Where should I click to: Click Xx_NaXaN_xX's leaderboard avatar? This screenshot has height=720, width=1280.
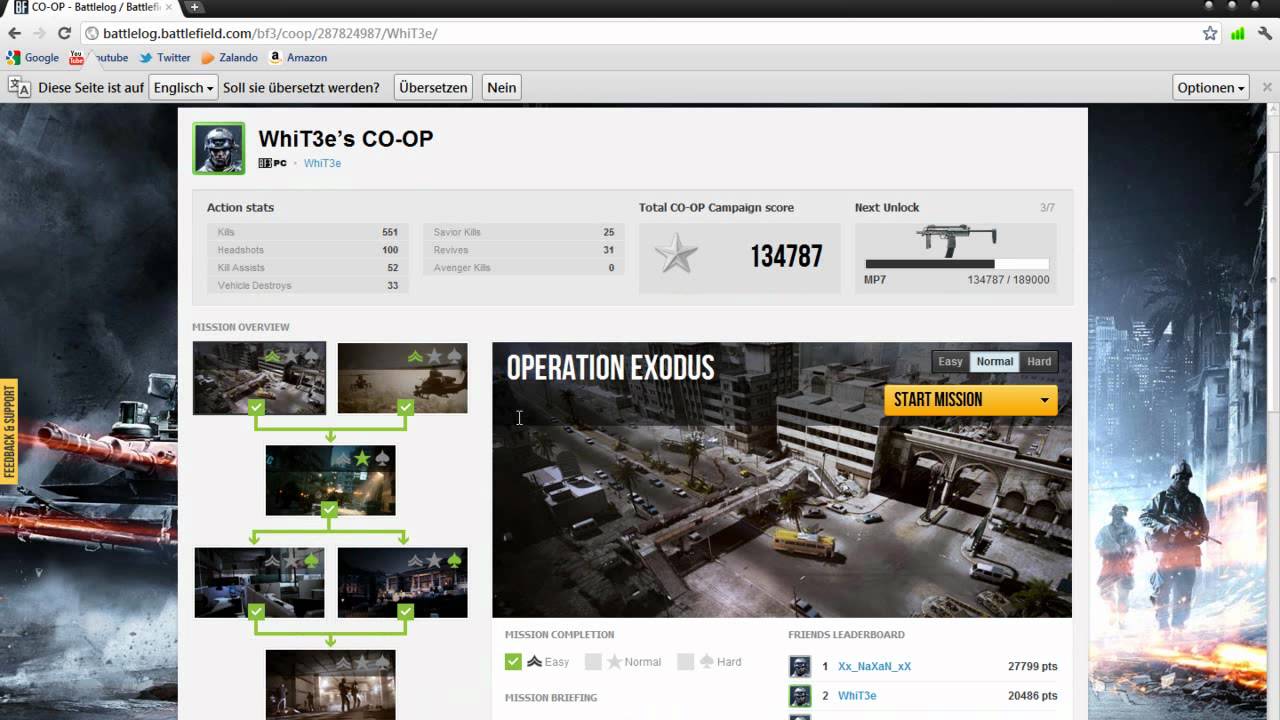tap(800, 666)
